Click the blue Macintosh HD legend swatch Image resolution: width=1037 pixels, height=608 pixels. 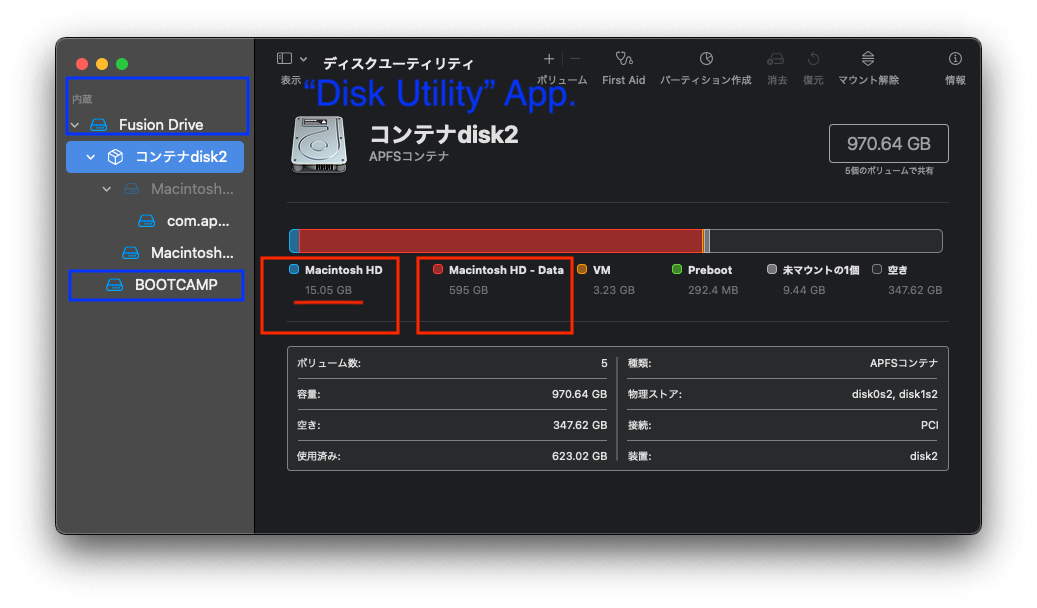point(294,269)
